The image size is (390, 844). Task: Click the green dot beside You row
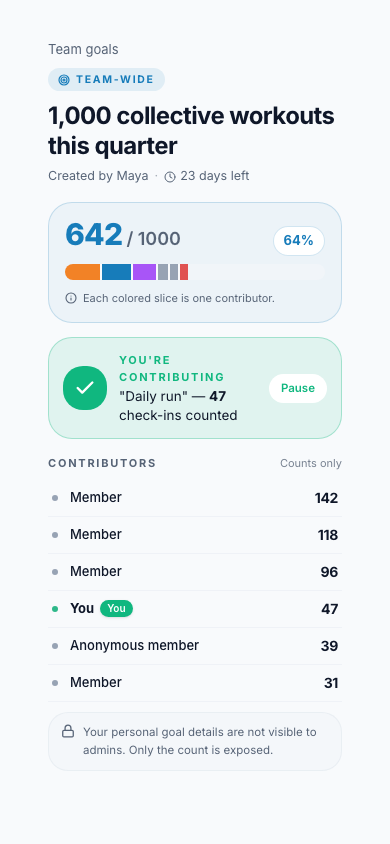coord(55,609)
